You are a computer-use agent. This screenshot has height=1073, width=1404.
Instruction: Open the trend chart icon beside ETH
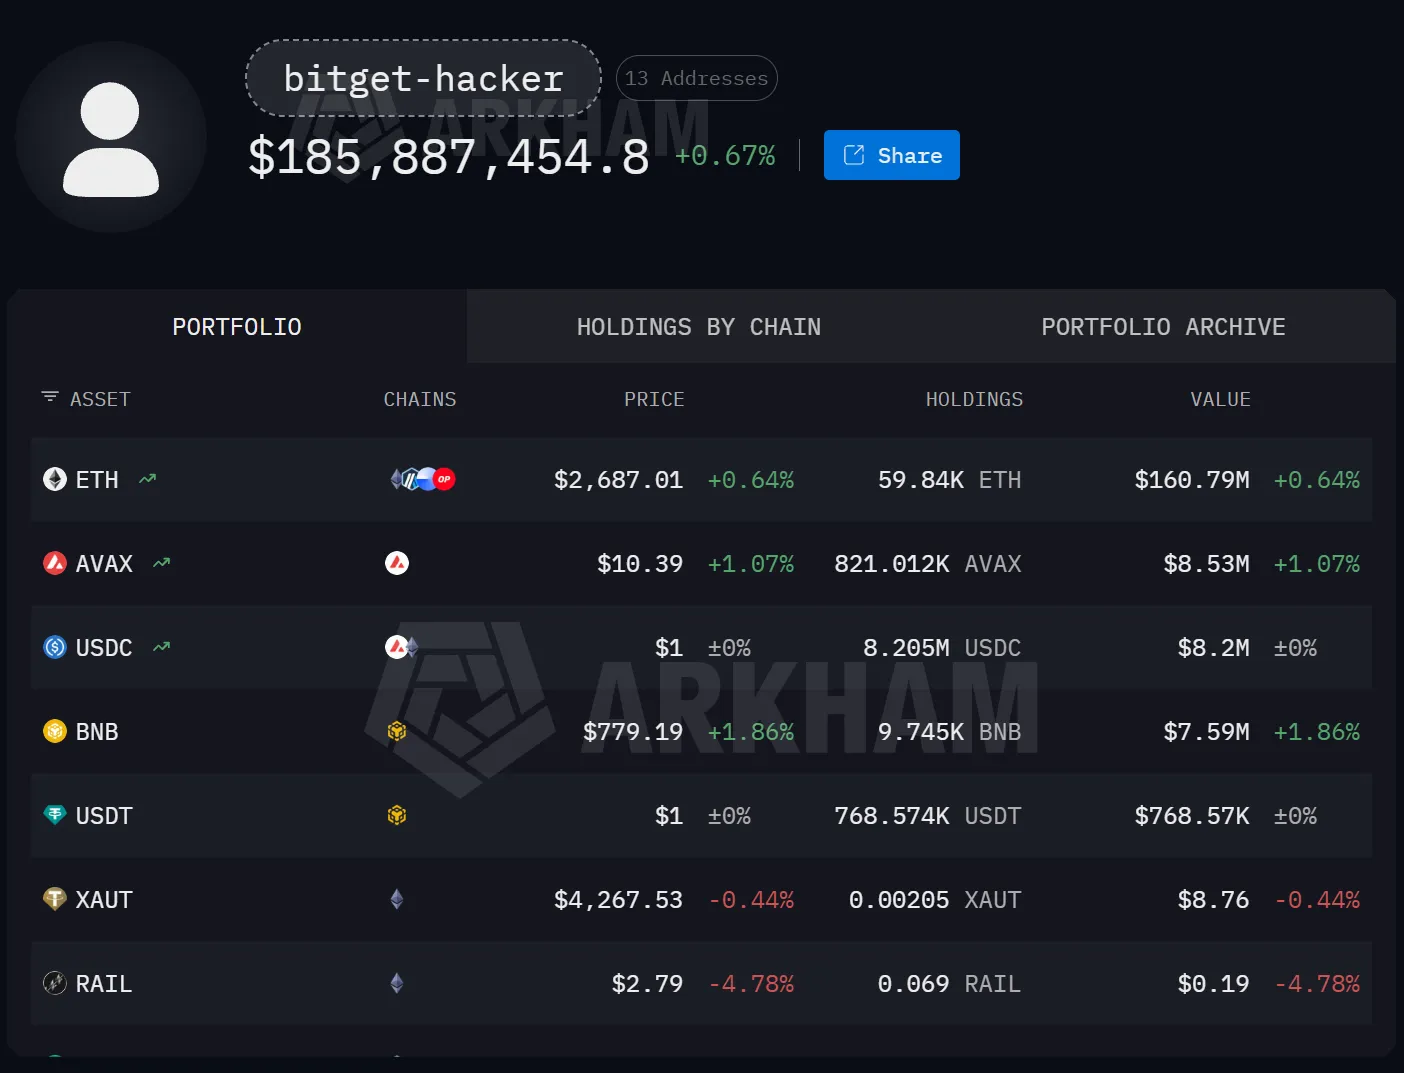point(148,479)
